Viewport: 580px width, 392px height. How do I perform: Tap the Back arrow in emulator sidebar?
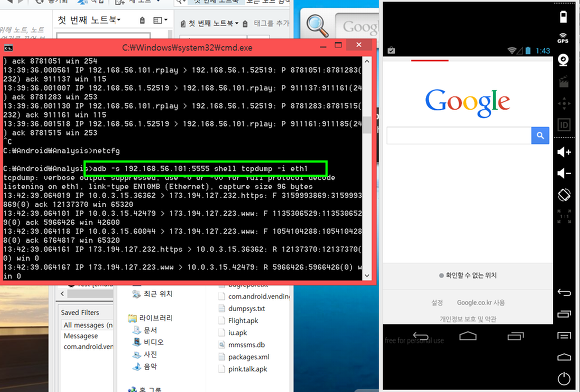point(564,293)
